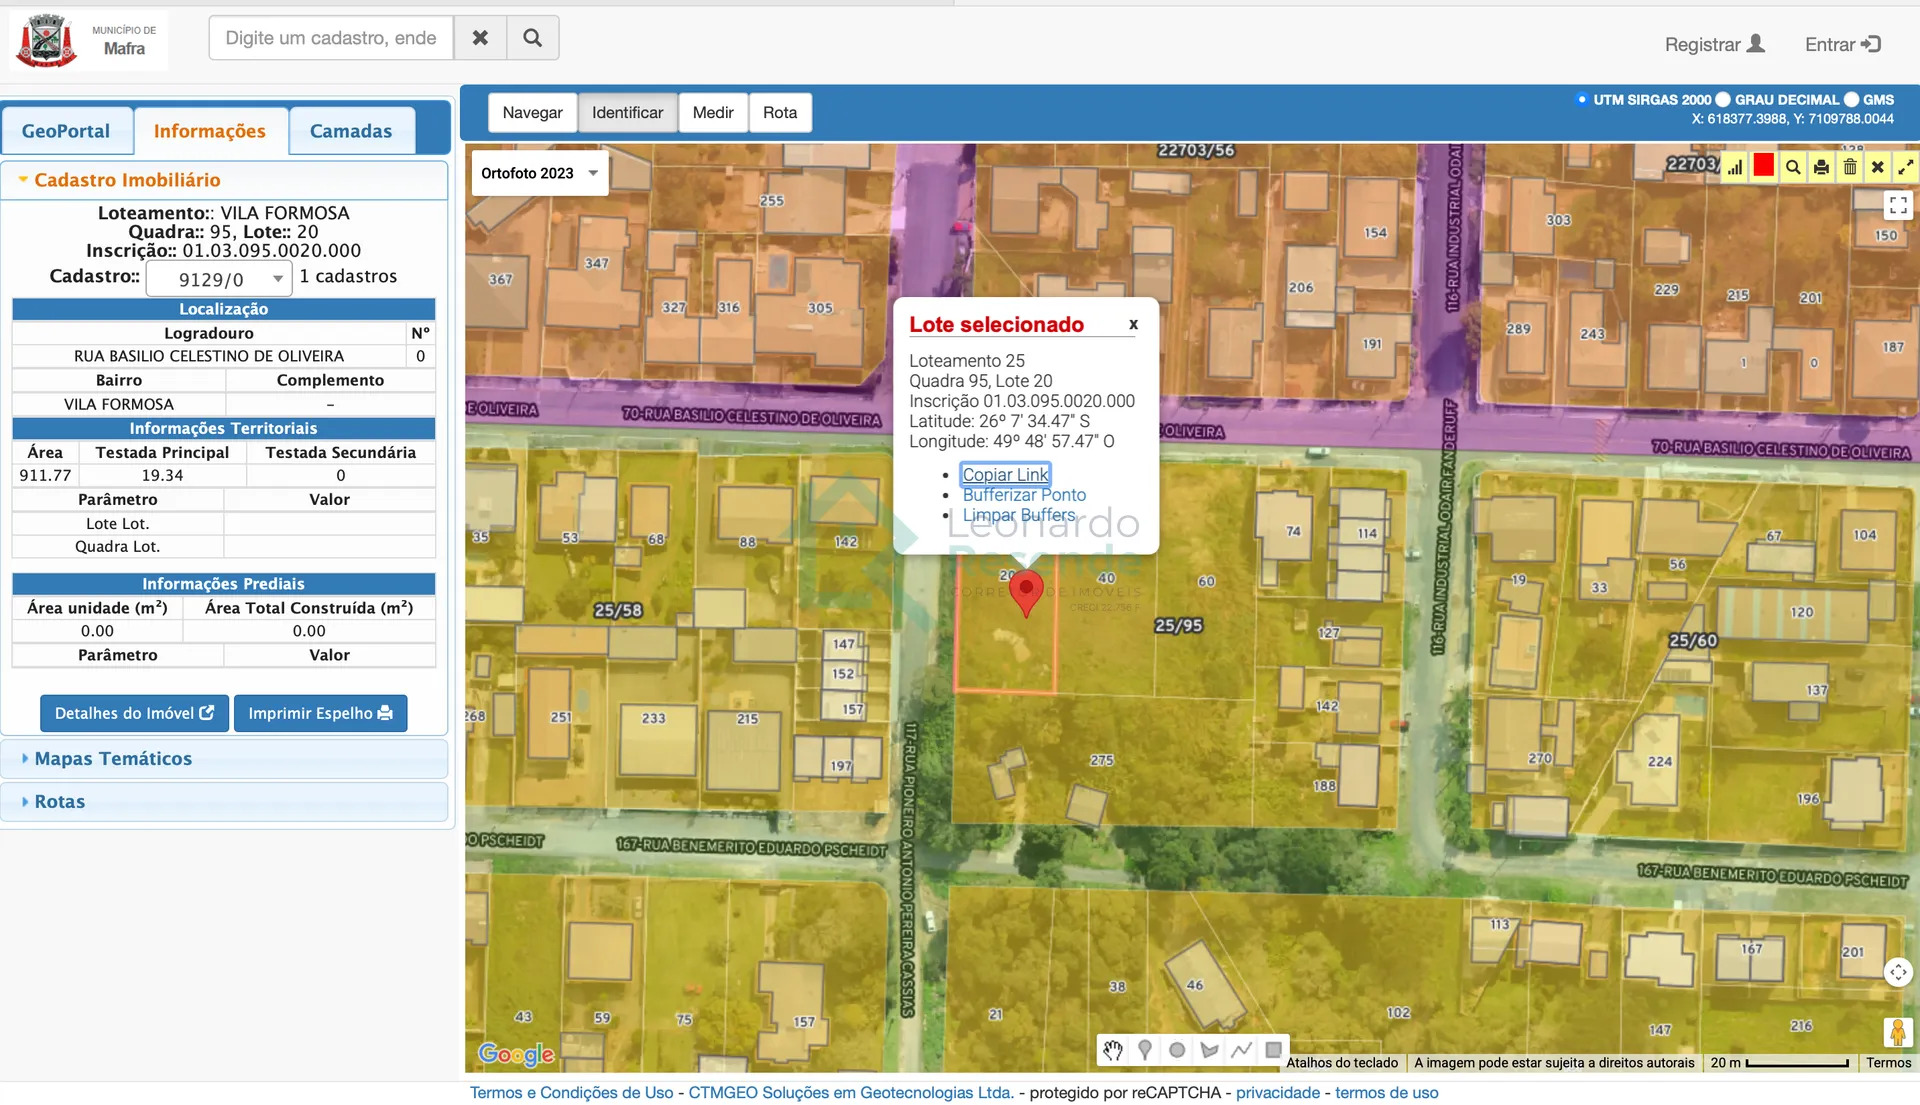Click the Imprimir Espelho button
This screenshot has width=1920, height=1105.
point(320,713)
